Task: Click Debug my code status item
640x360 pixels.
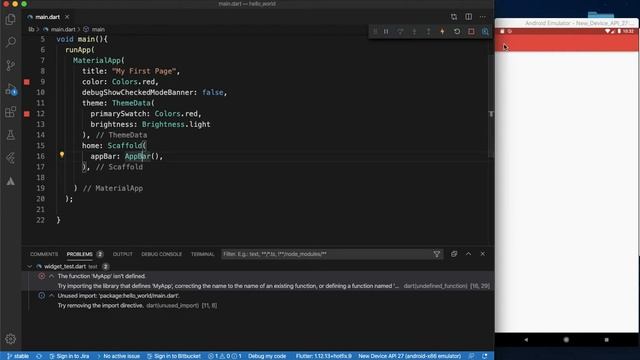Action: [267, 356]
